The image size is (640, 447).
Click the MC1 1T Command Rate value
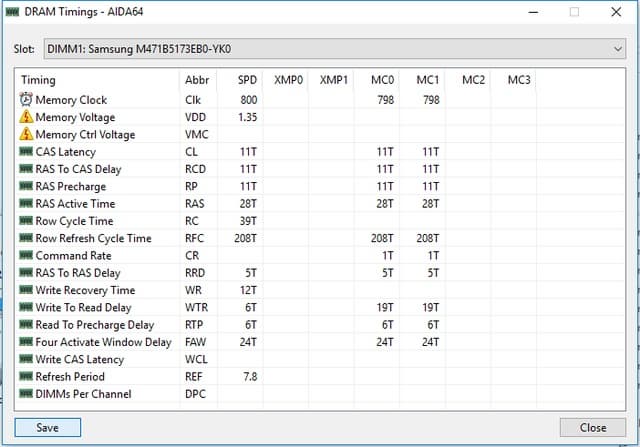pyautogui.click(x=433, y=256)
